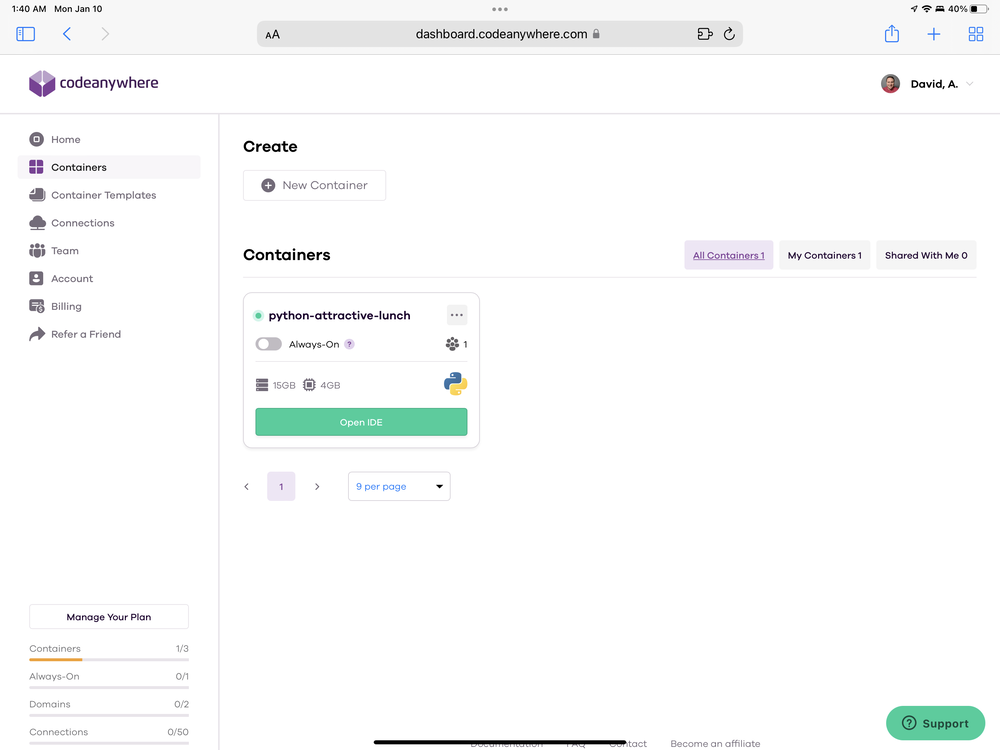1000x750 pixels.
Task: Enable the Always-On toggle
Action: tap(268, 344)
